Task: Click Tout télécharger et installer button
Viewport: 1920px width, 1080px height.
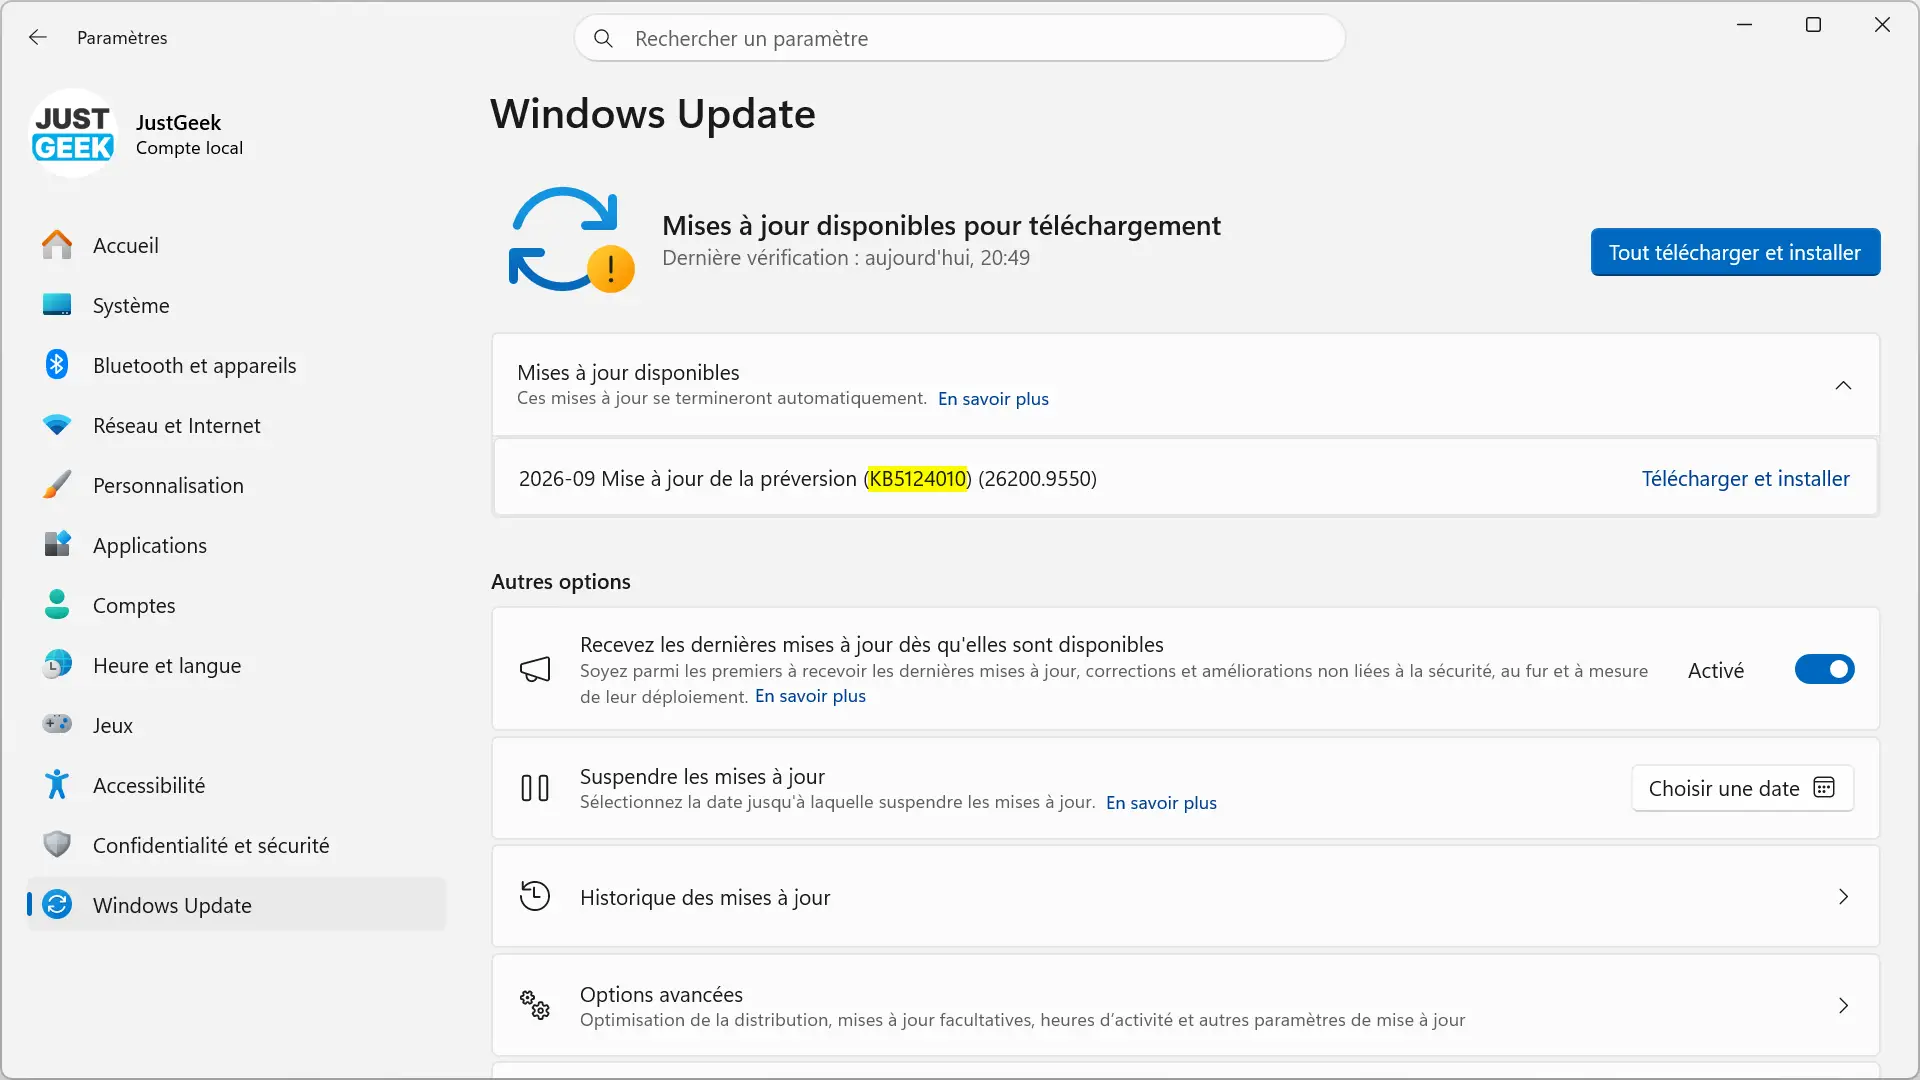Action: 1735,252
